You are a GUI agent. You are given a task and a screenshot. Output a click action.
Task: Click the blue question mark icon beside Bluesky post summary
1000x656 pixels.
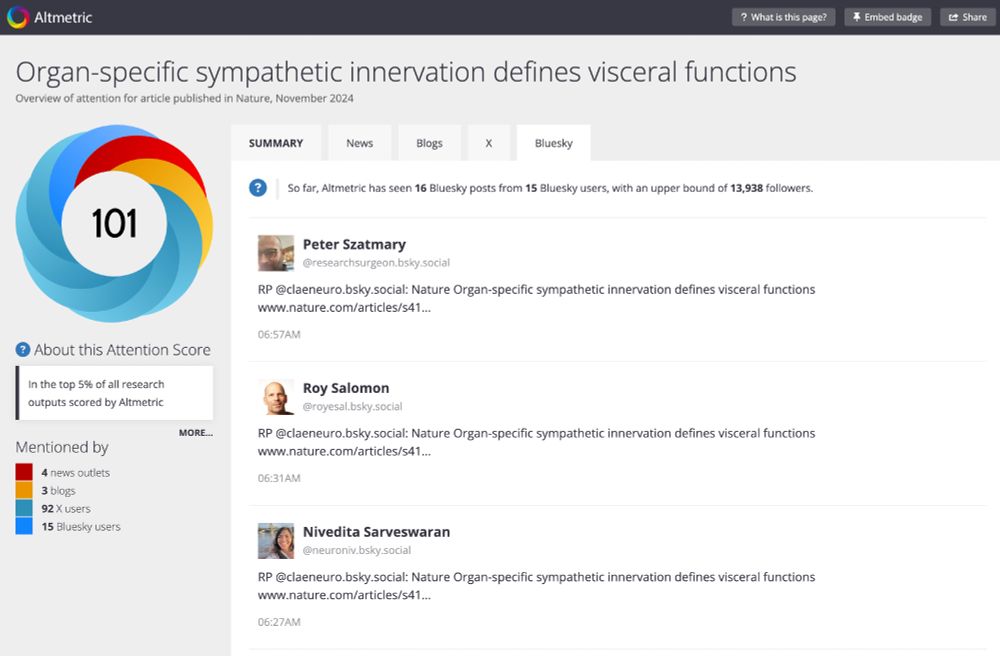pyautogui.click(x=258, y=188)
